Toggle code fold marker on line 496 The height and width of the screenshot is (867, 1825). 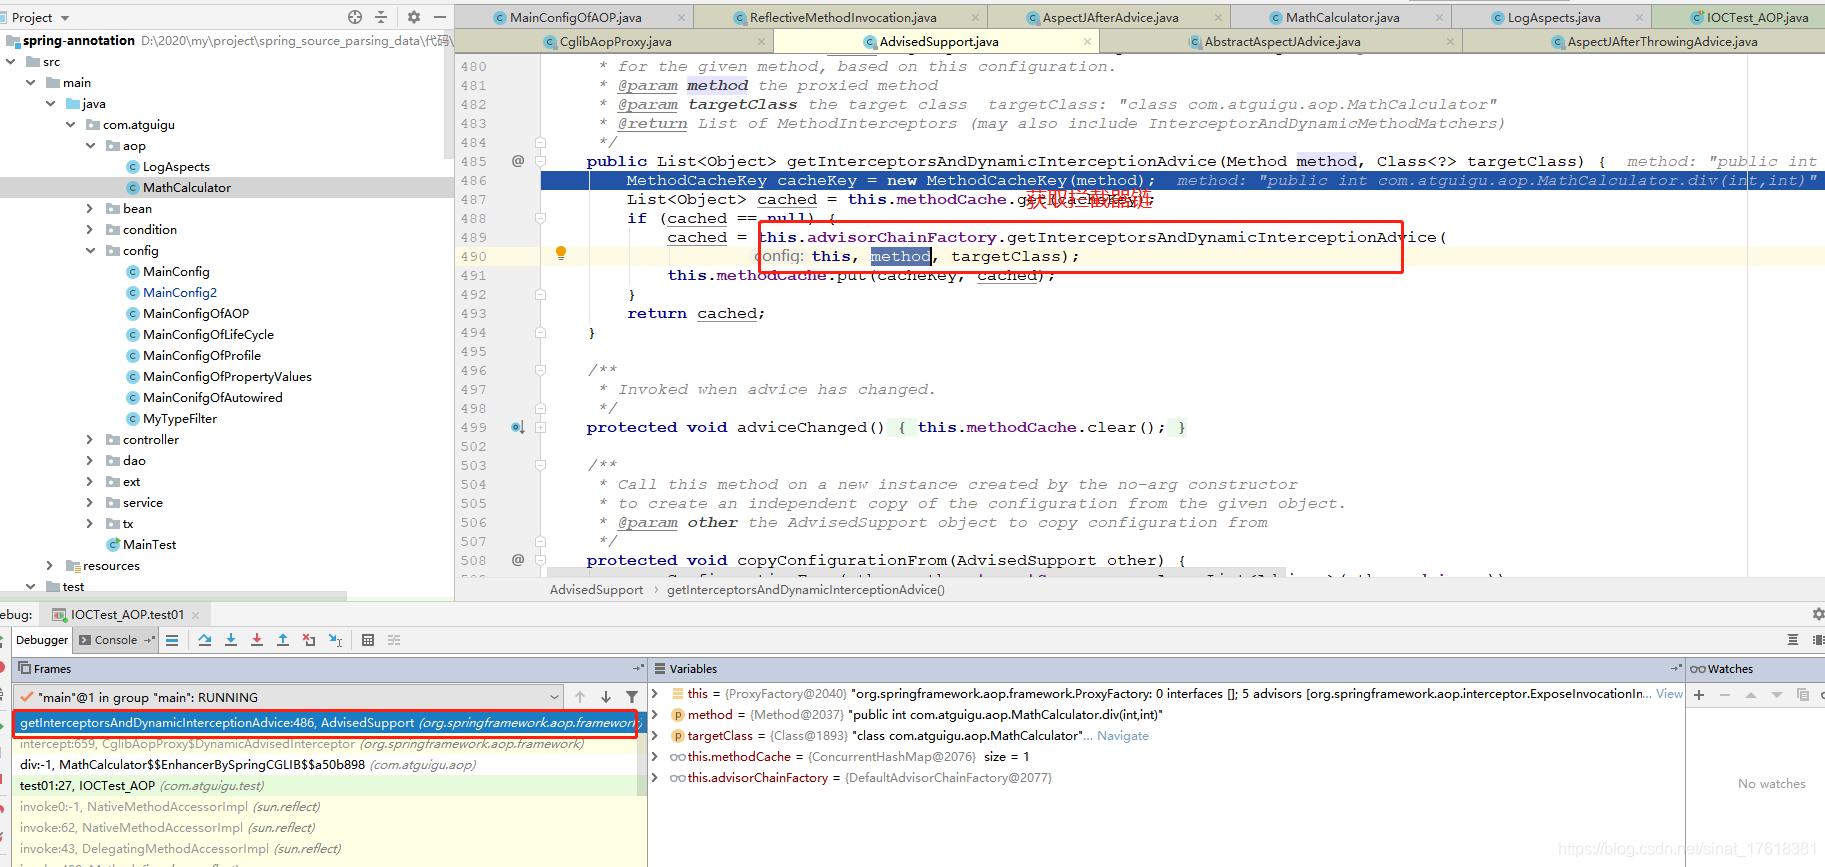540,370
